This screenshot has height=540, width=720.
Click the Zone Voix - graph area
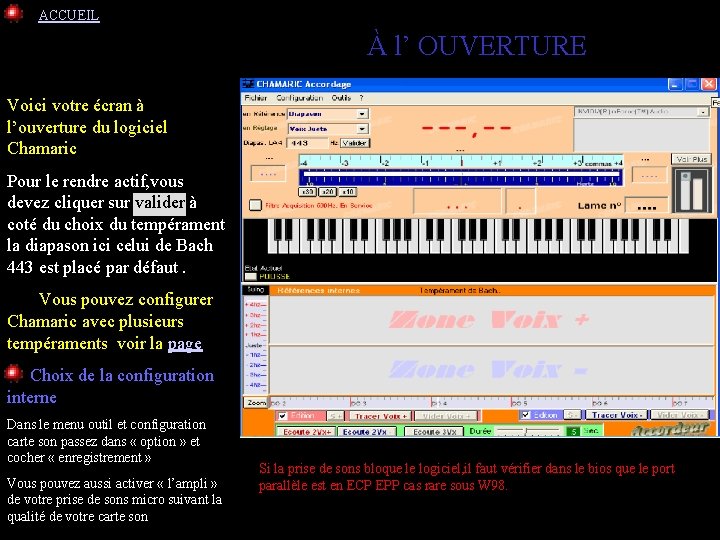pyautogui.click(x=491, y=370)
